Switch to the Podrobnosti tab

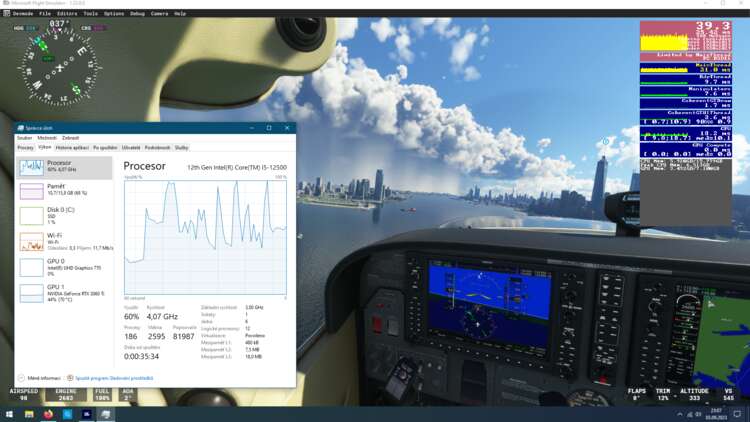pos(157,148)
